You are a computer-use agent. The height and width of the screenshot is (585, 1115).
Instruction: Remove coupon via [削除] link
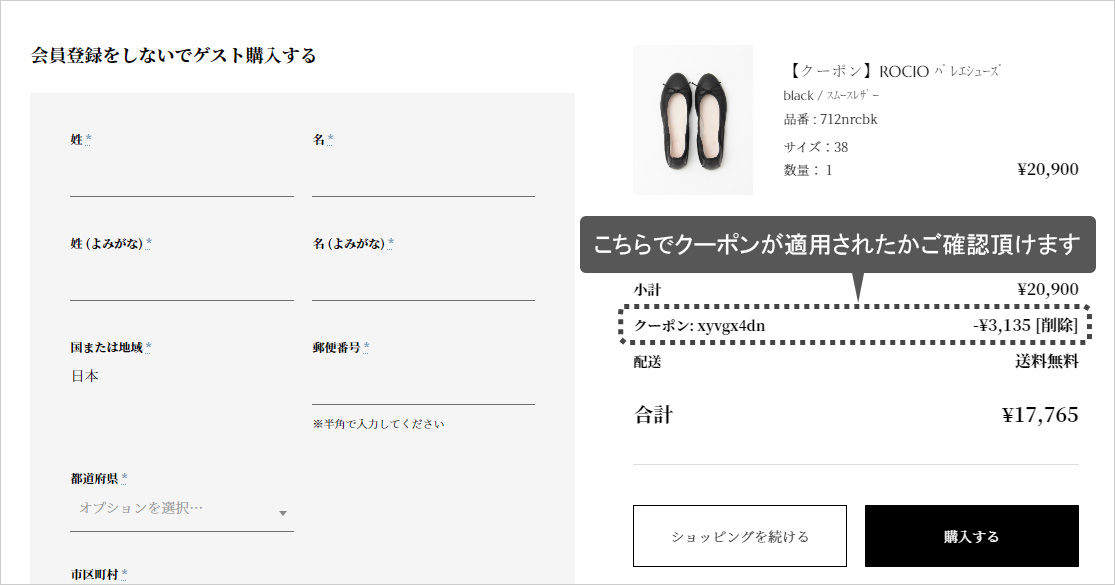1057,326
